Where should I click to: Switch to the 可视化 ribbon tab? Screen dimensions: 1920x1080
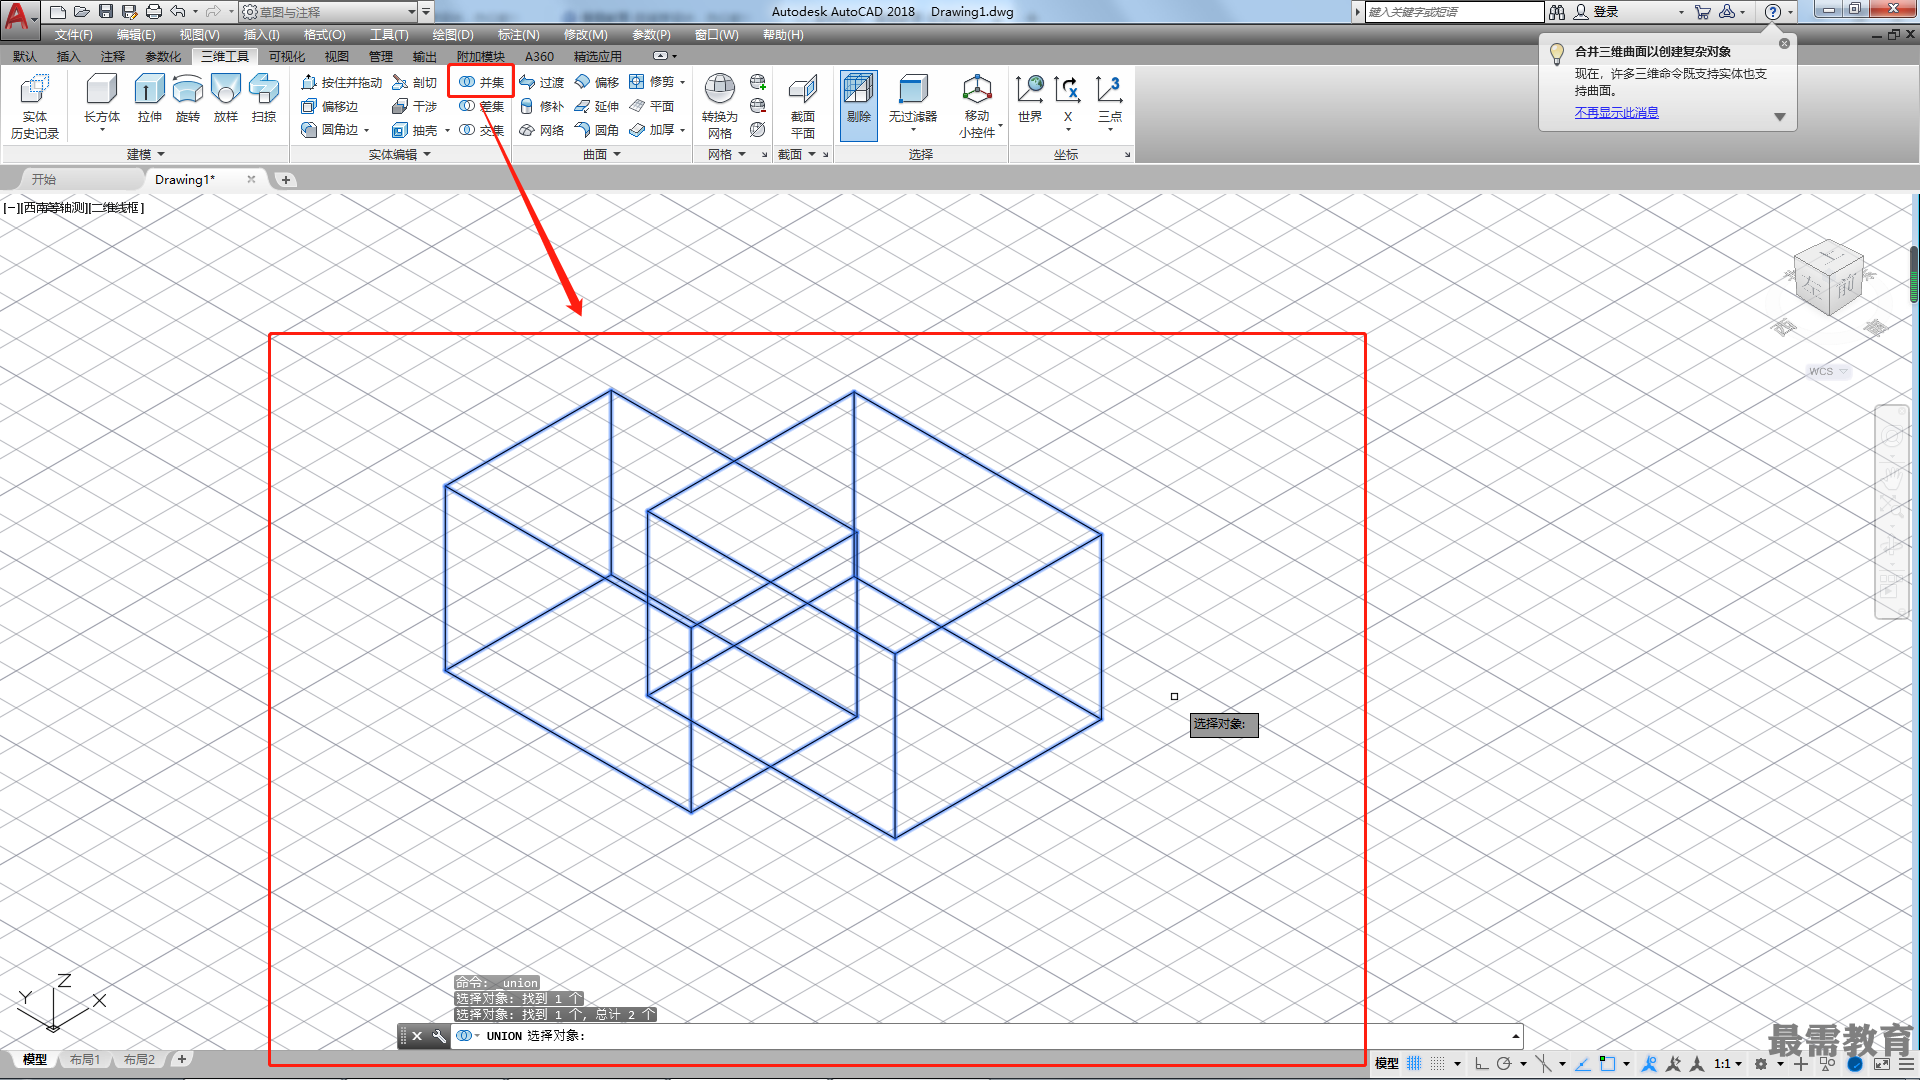[287, 56]
